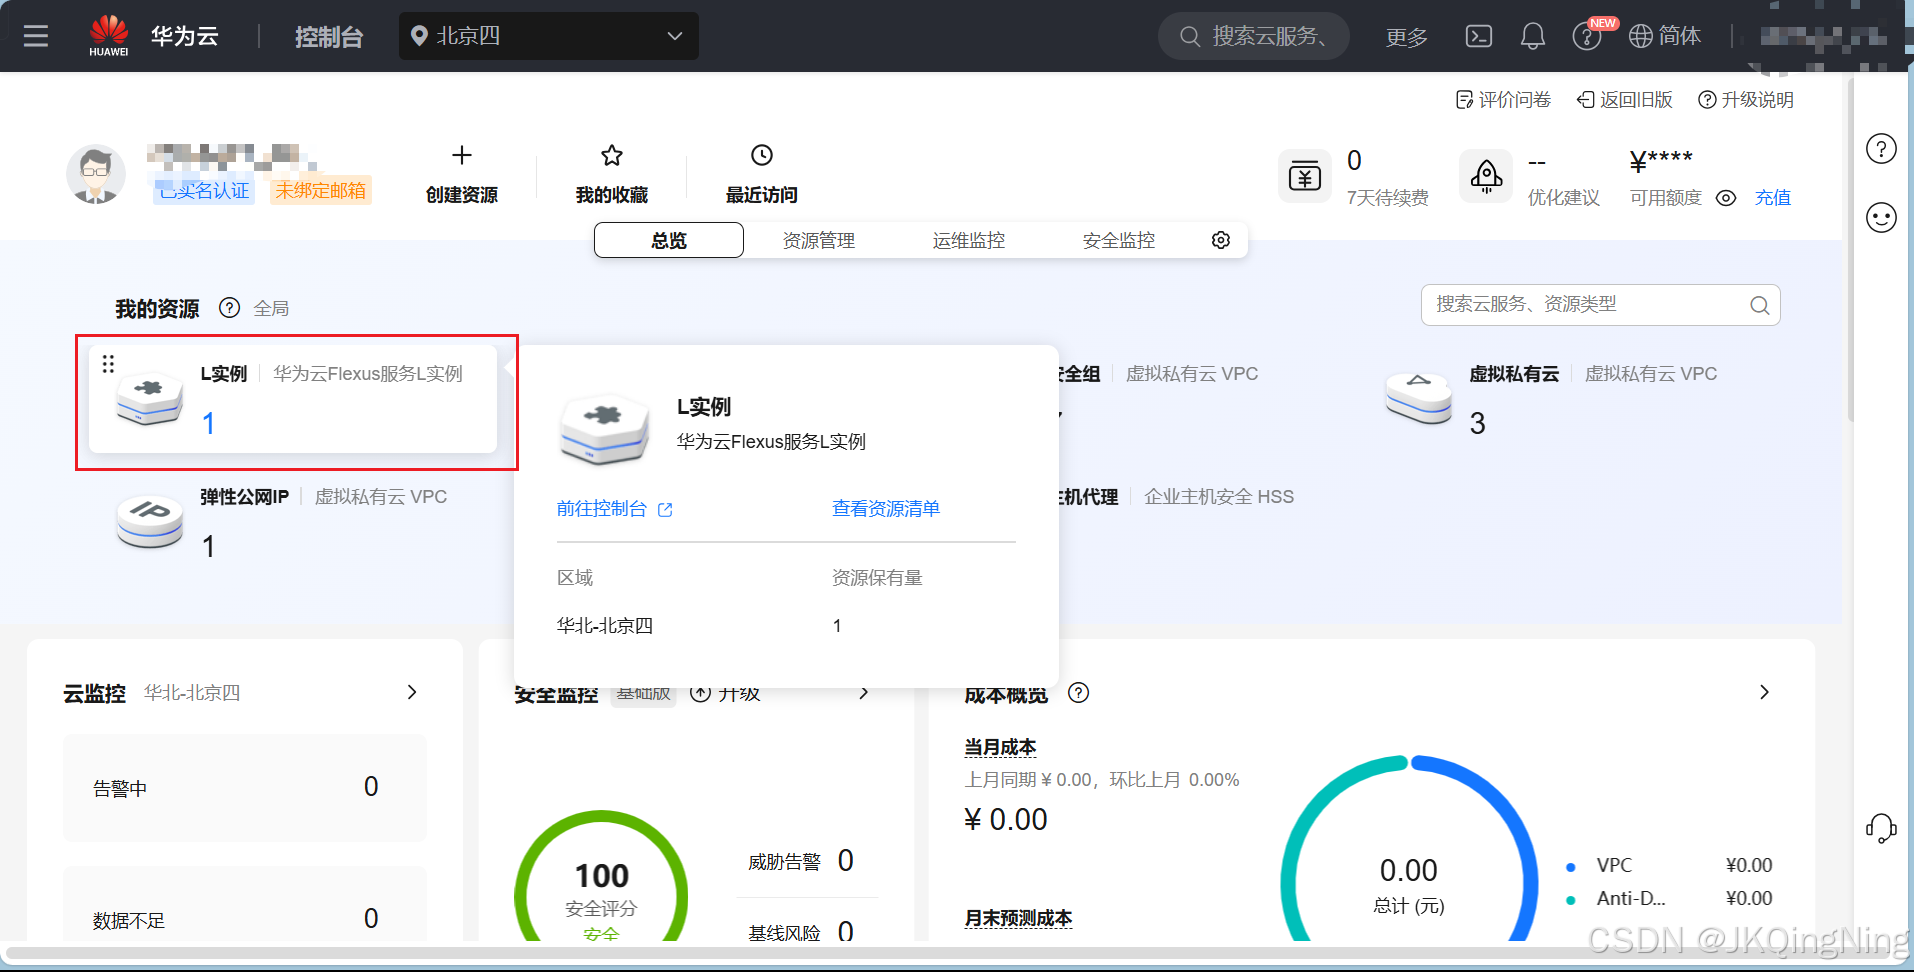Click the 告警中 alarm row
The image size is (1914, 972).
tap(245, 788)
